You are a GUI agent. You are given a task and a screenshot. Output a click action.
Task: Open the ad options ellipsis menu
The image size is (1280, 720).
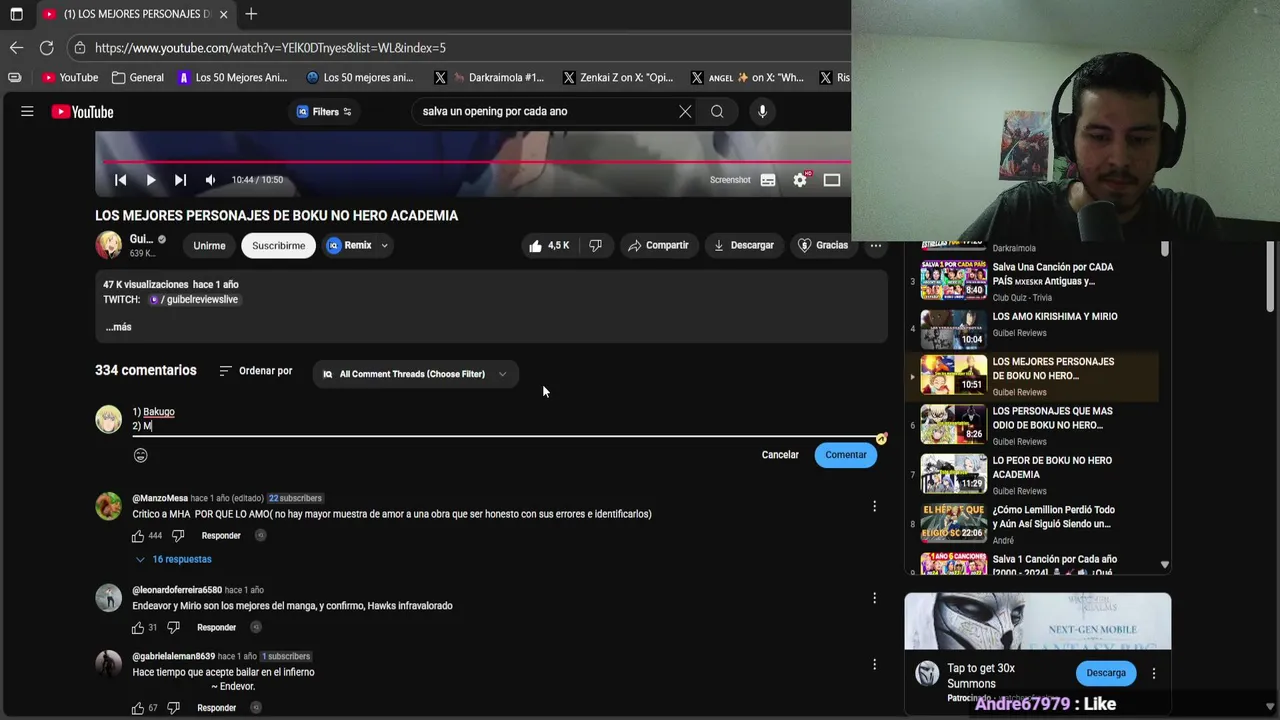[1154, 673]
